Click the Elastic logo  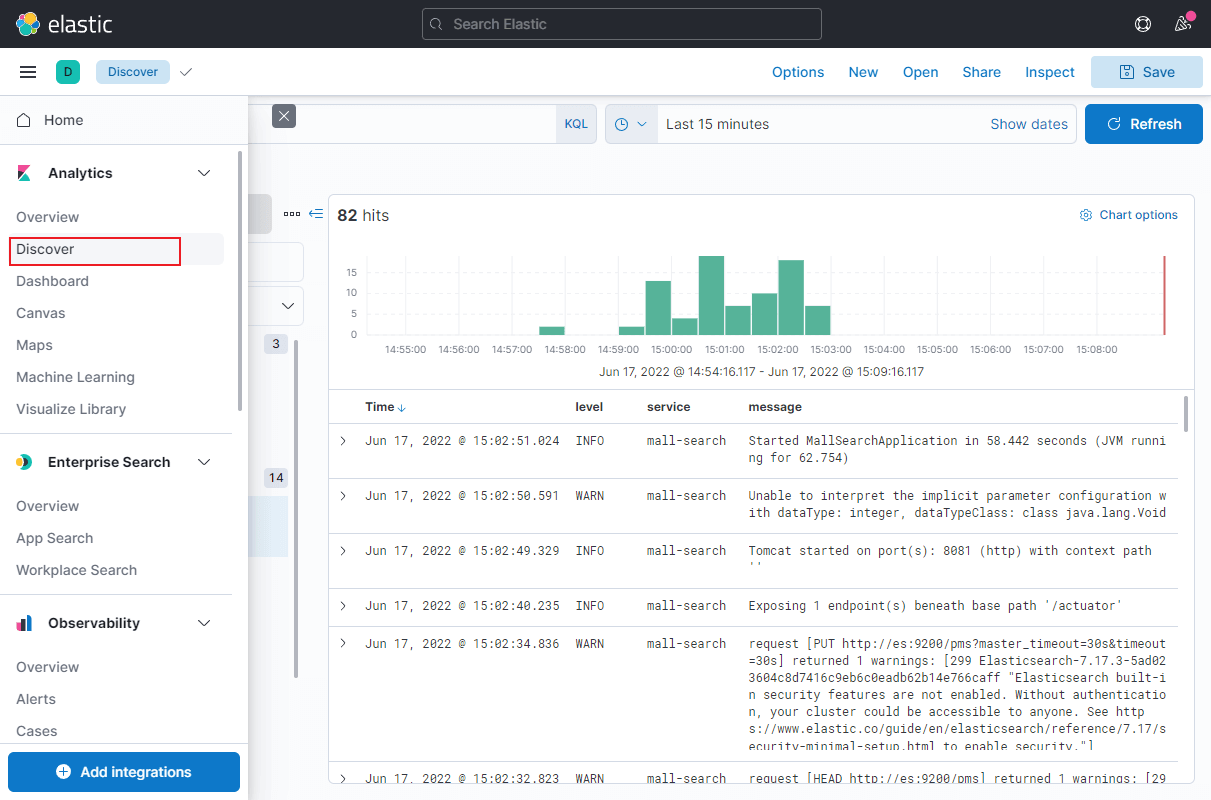coord(64,24)
